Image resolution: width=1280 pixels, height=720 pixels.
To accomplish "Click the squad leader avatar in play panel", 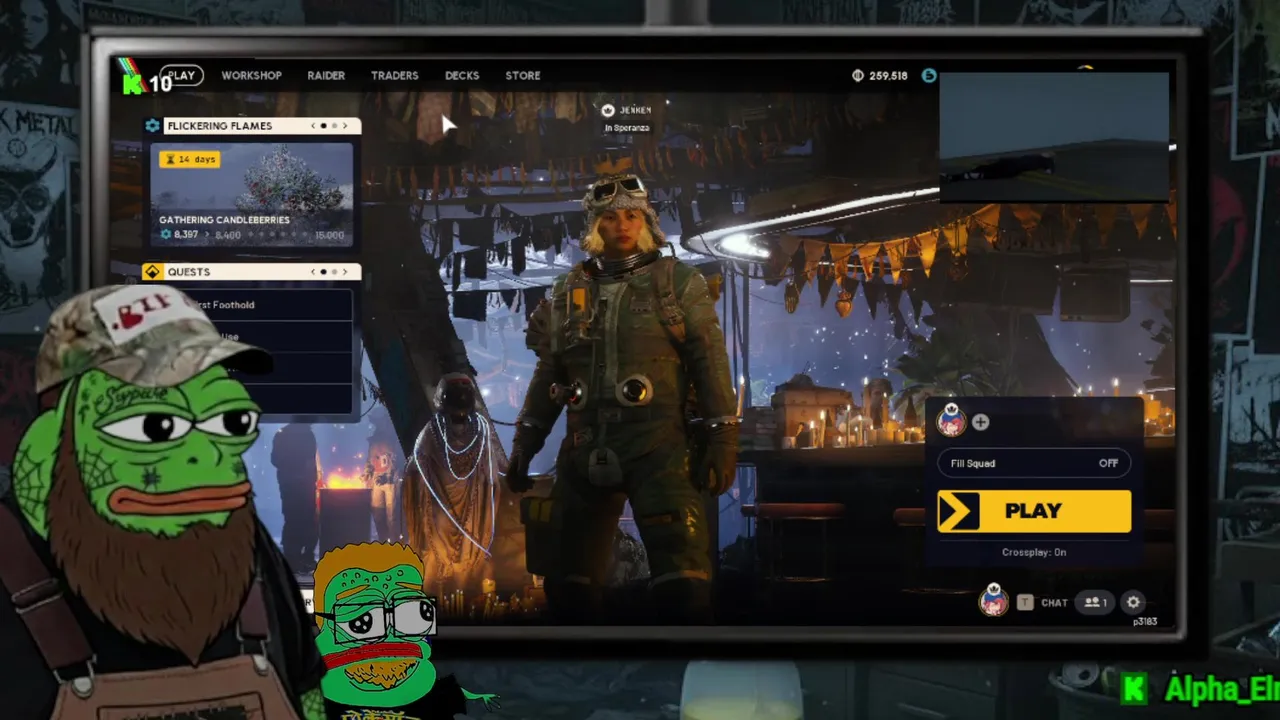I will [951, 421].
